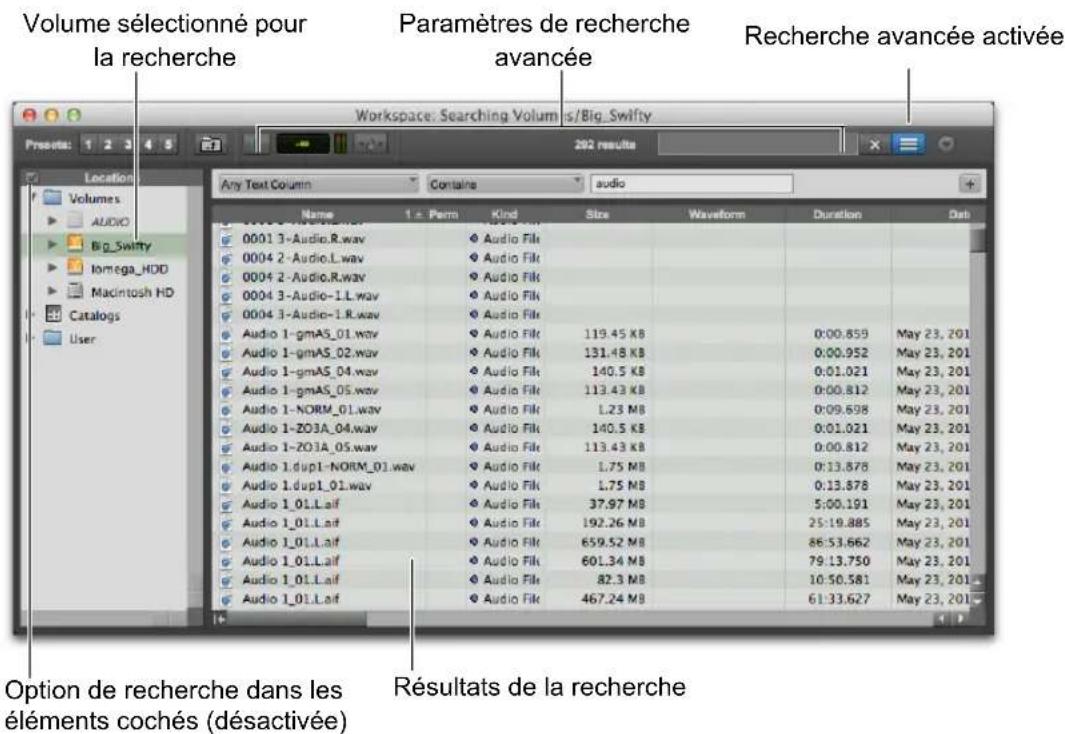The height and width of the screenshot is (734, 1065).
Task: Select preset 1 button
Action: (x=88, y=145)
